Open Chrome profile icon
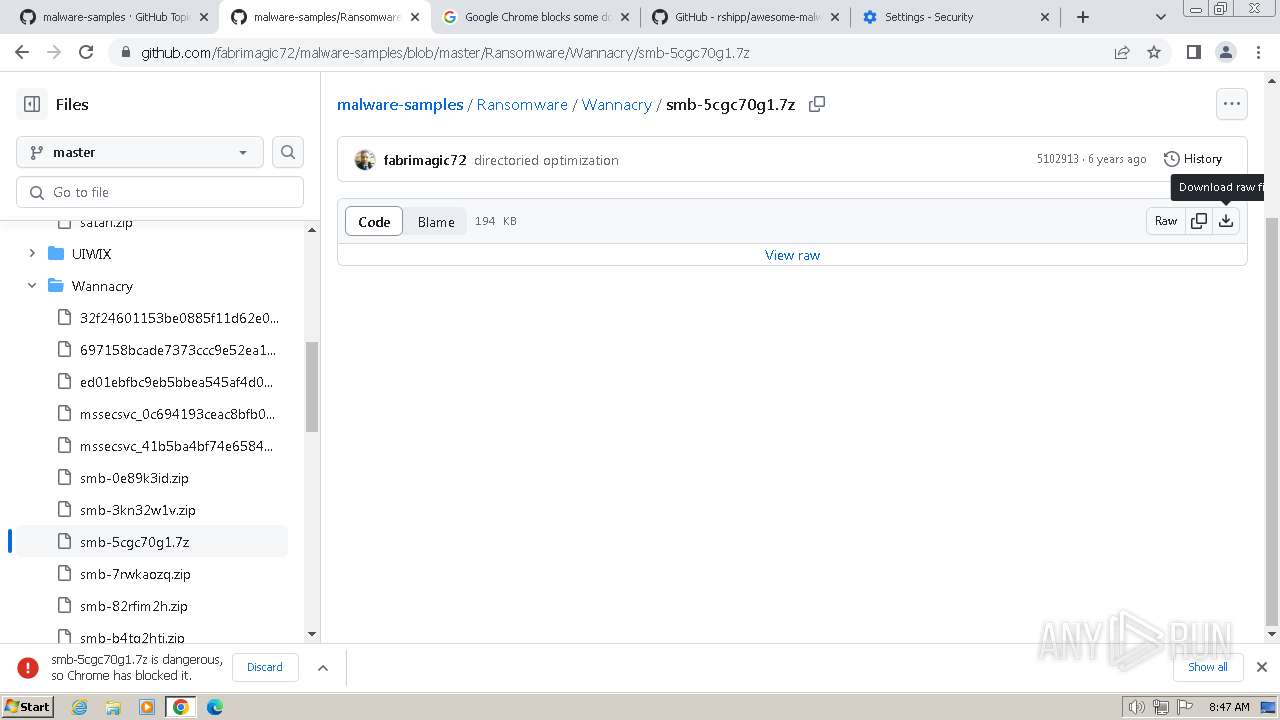Screen dimensions: 1280x720 click(x=1225, y=52)
